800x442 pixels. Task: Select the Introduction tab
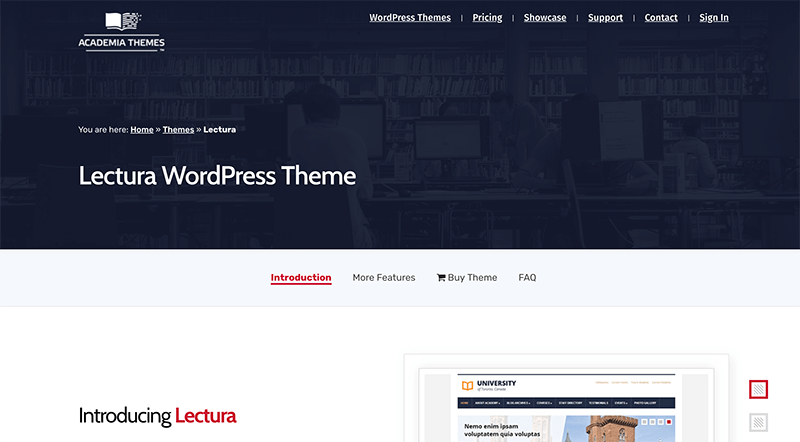click(301, 278)
